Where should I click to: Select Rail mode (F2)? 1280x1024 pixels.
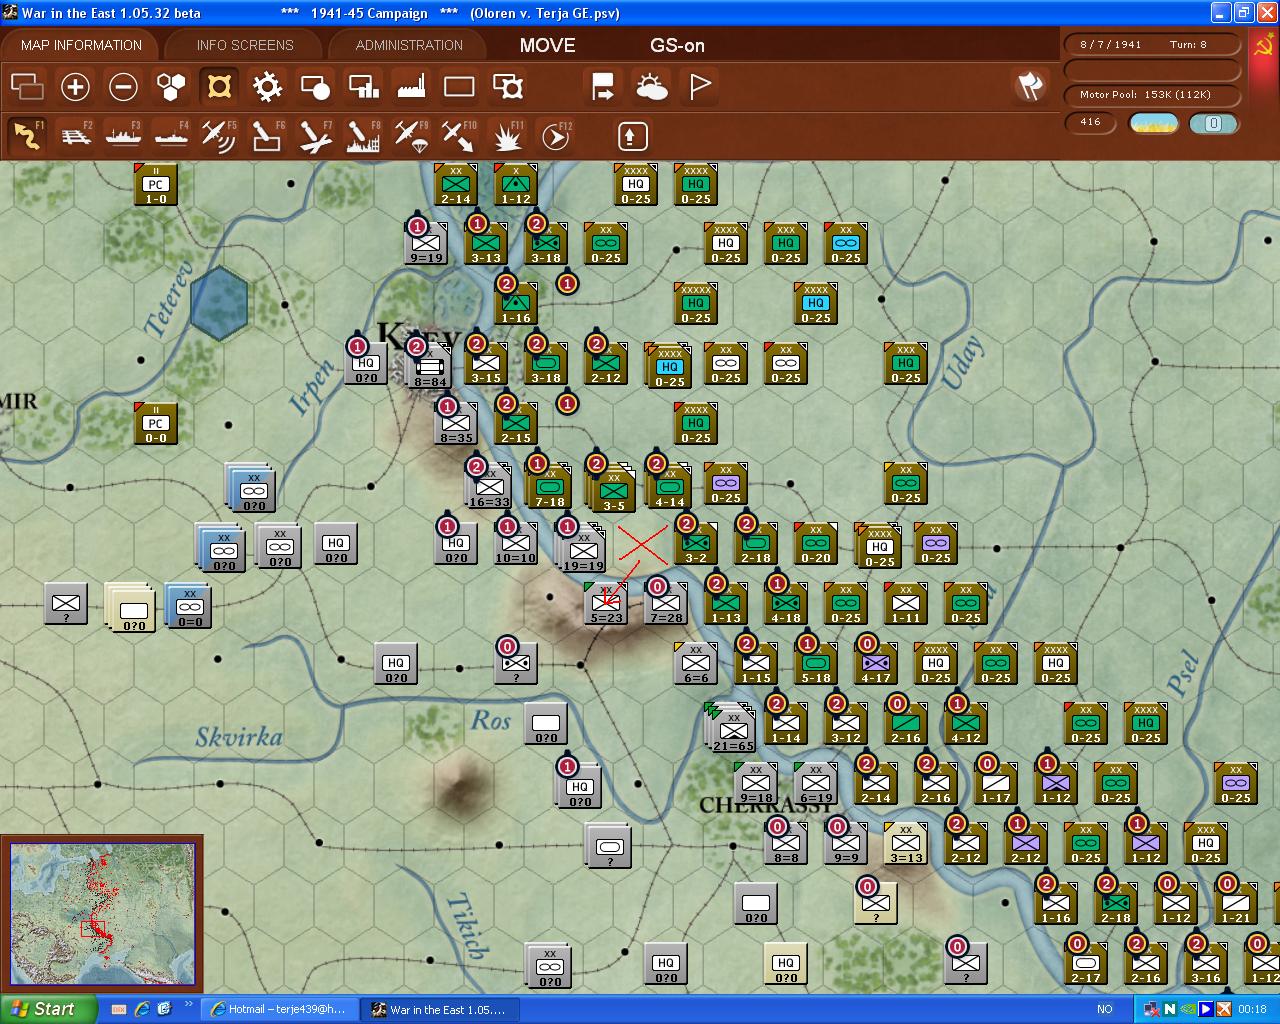click(x=75, y=136)
